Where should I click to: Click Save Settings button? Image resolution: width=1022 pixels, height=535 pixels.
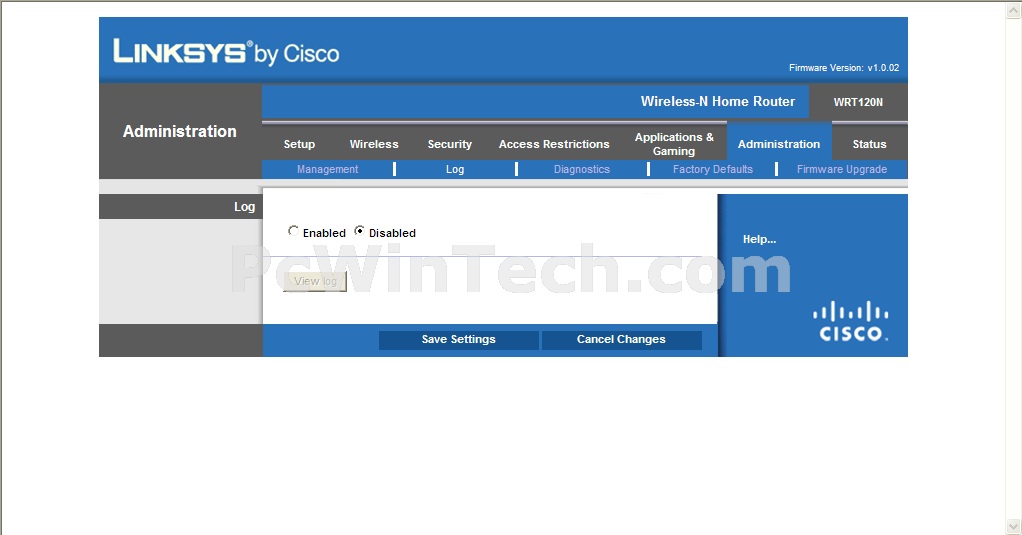tap(458, 340)
